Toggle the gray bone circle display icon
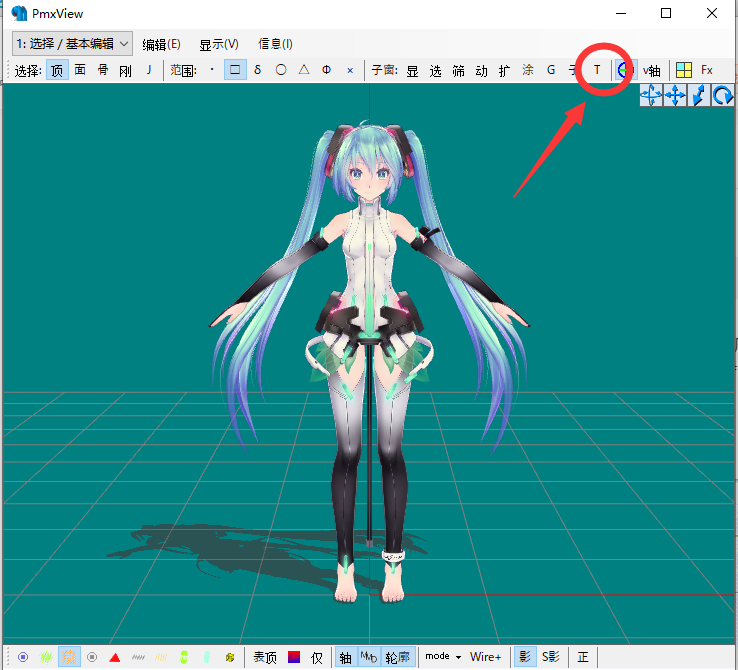The width and height of the screenshot is (738, 670). pos(92,657)
